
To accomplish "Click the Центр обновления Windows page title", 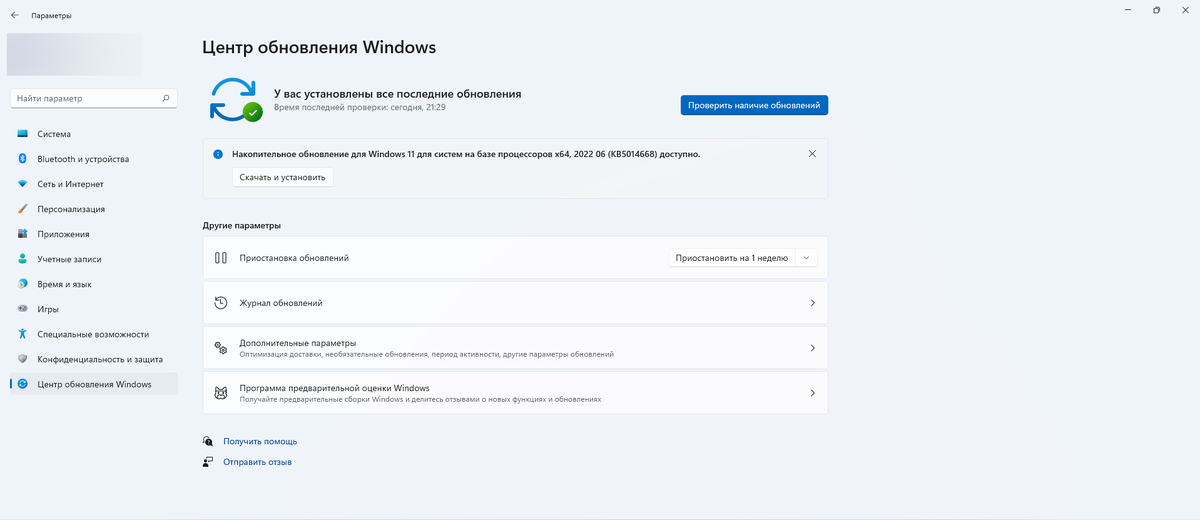I will tap(319, 47).
